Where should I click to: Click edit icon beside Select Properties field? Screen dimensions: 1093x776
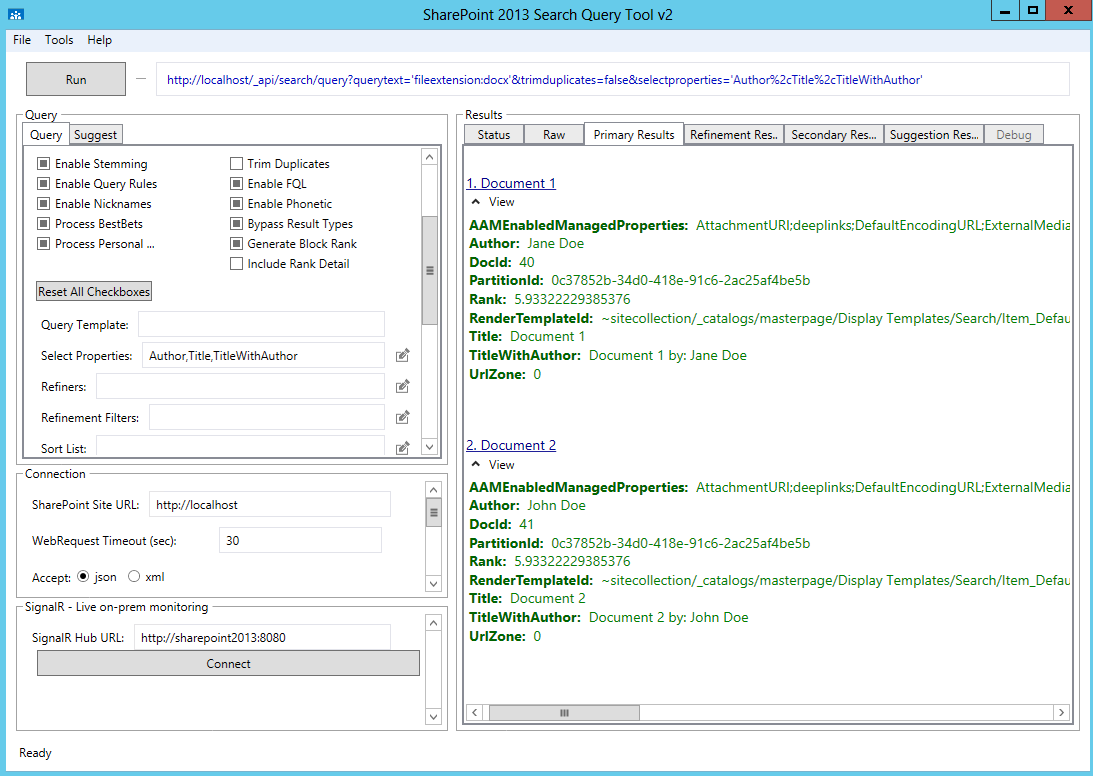(402, 355)
